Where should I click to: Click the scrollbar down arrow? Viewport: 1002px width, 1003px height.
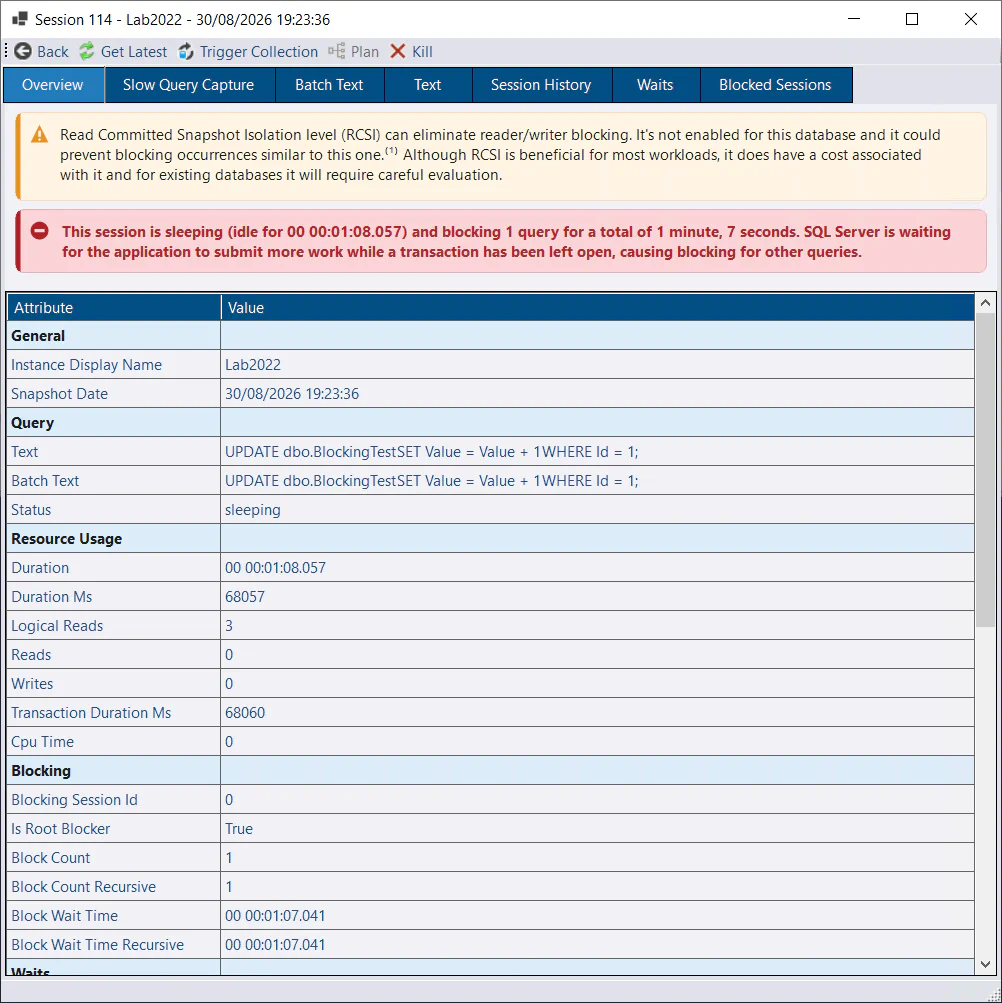pyautogui.click(x=985, y=964)
